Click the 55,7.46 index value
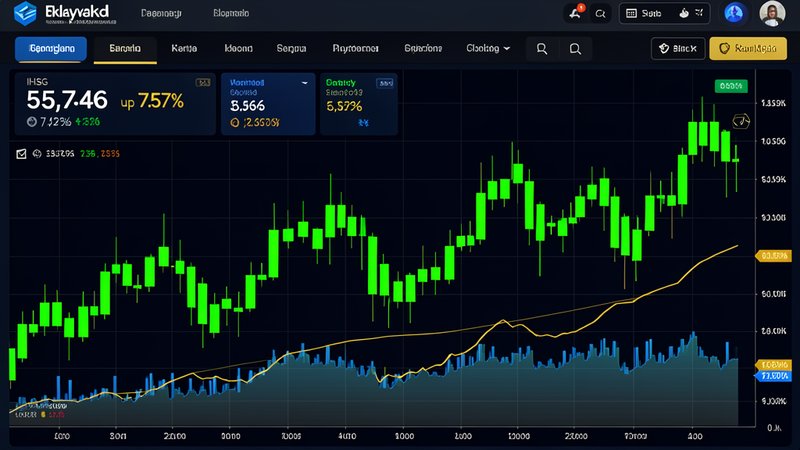This screenshot has width=800, height=450. [67, 100]
